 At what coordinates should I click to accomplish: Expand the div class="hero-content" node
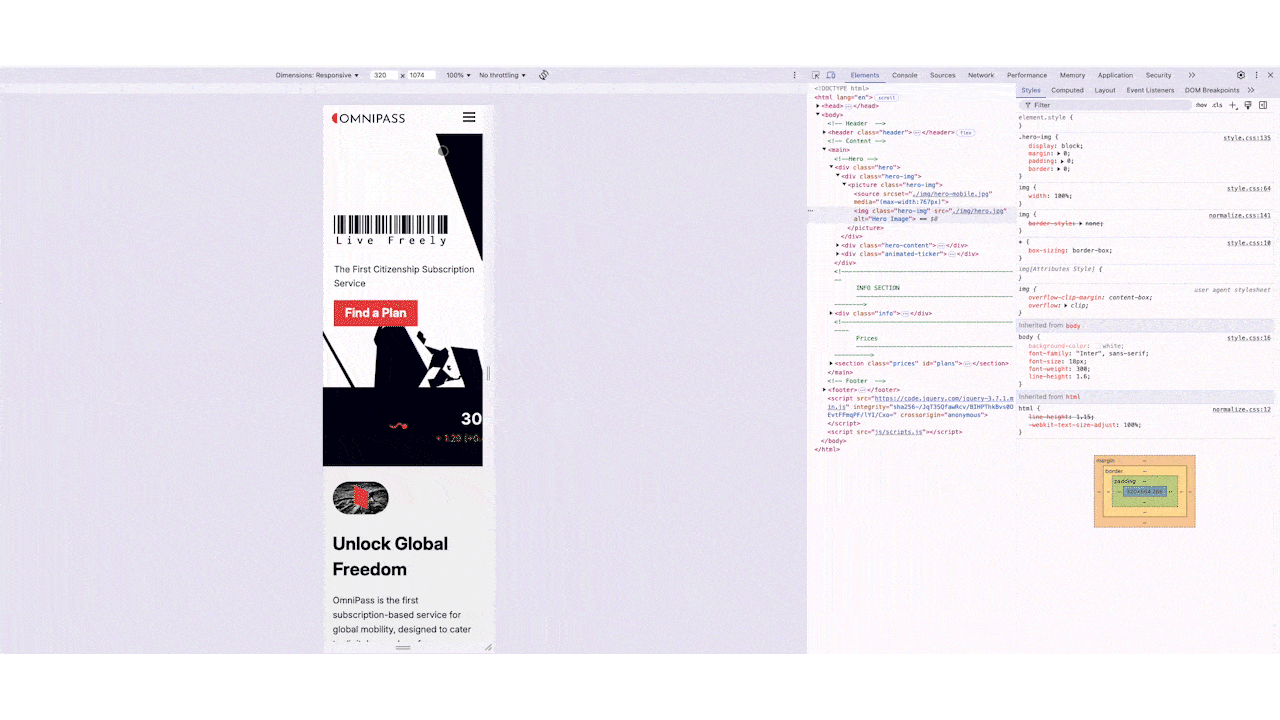point(838,245)
